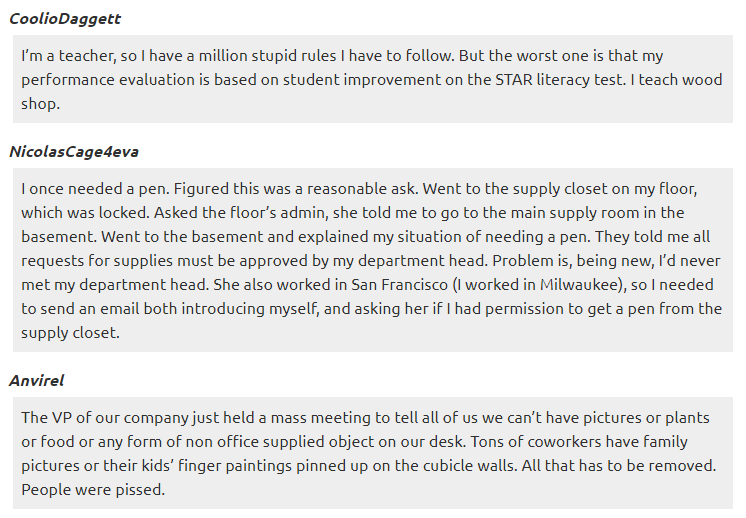746x518 pixels.
Task: Click the phrase "I'm a teacher"
Action: click(x=68, y=56)
